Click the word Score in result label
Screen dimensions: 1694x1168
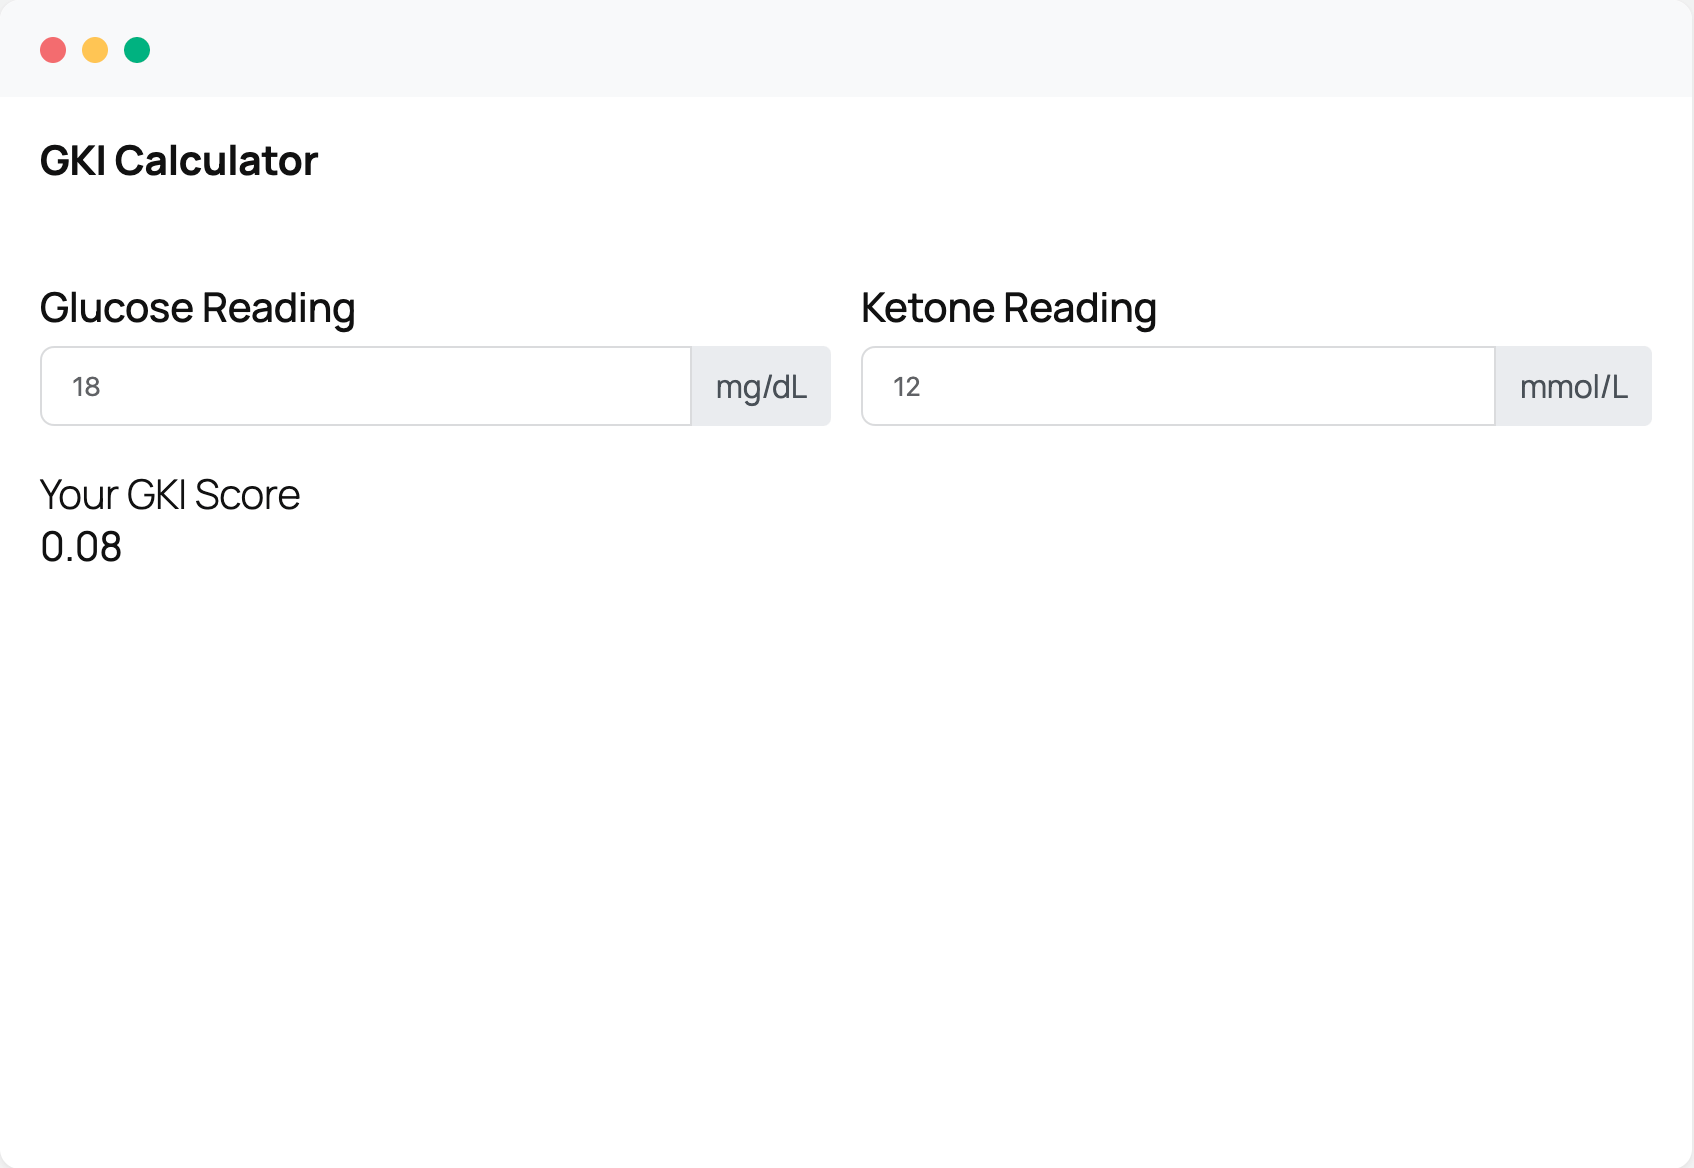point(248,495)
